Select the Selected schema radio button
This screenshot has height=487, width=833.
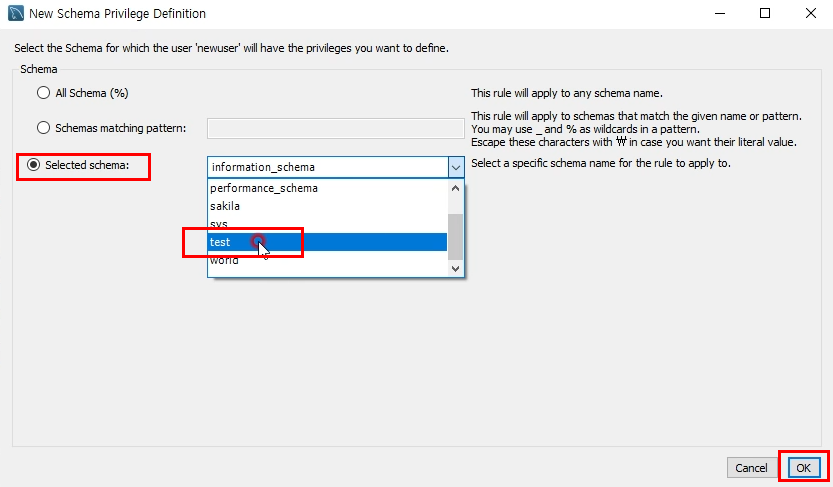(x=33, y=165)
